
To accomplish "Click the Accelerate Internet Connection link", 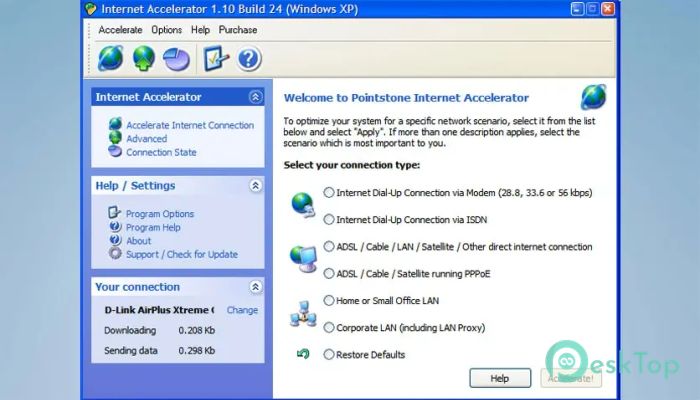I will pyautogui.click(x=190, y=125).
